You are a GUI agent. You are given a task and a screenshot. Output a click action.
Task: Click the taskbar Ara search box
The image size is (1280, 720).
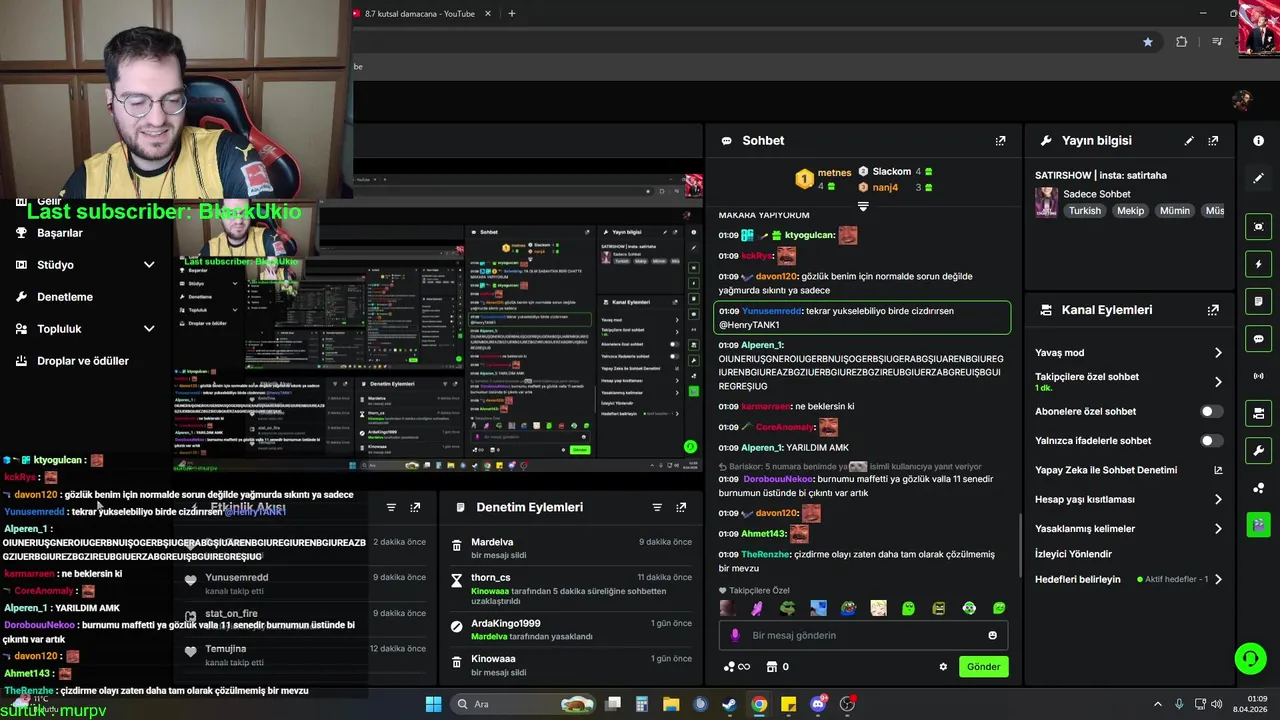[x=522, y=704]
